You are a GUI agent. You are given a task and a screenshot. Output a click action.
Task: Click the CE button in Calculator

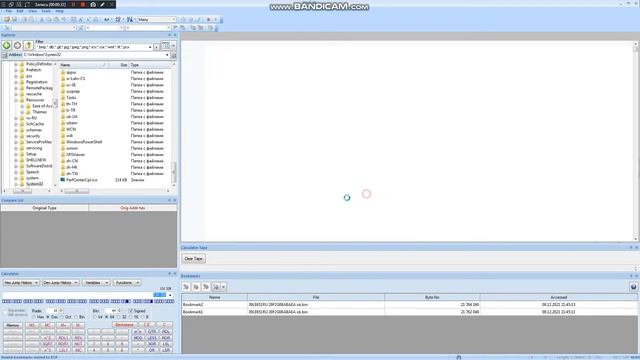147,325
